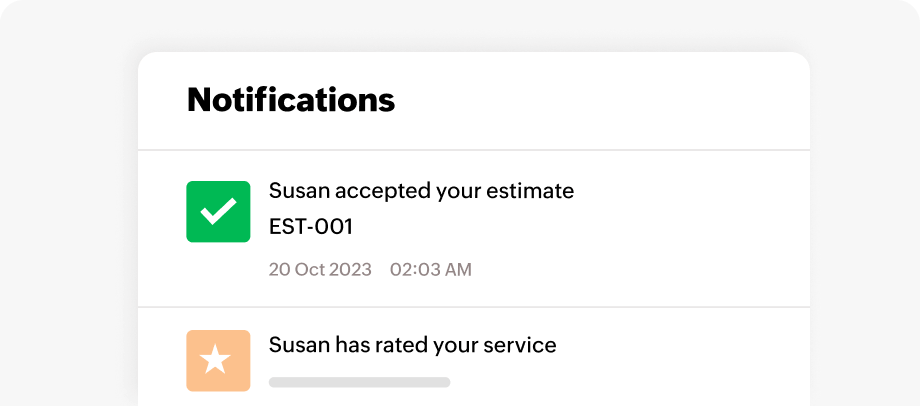Image resolution: width=920 pixels, height=406 pixels.
Task: Click the divider line below Notifications heading
Action: (473, 151)
